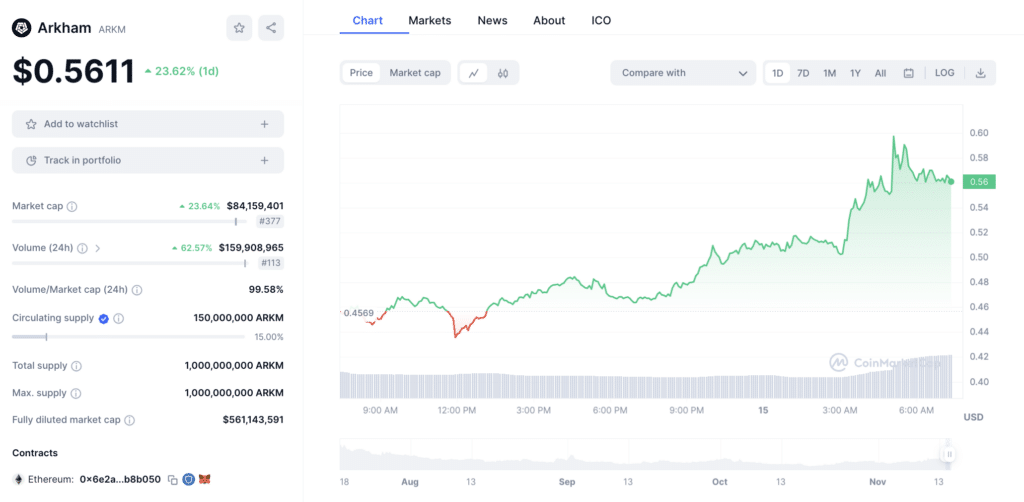Click plus icon on Add to watchlist
Image resolution: width=1024 pixels, height=502 pixels.
point(264,124)
